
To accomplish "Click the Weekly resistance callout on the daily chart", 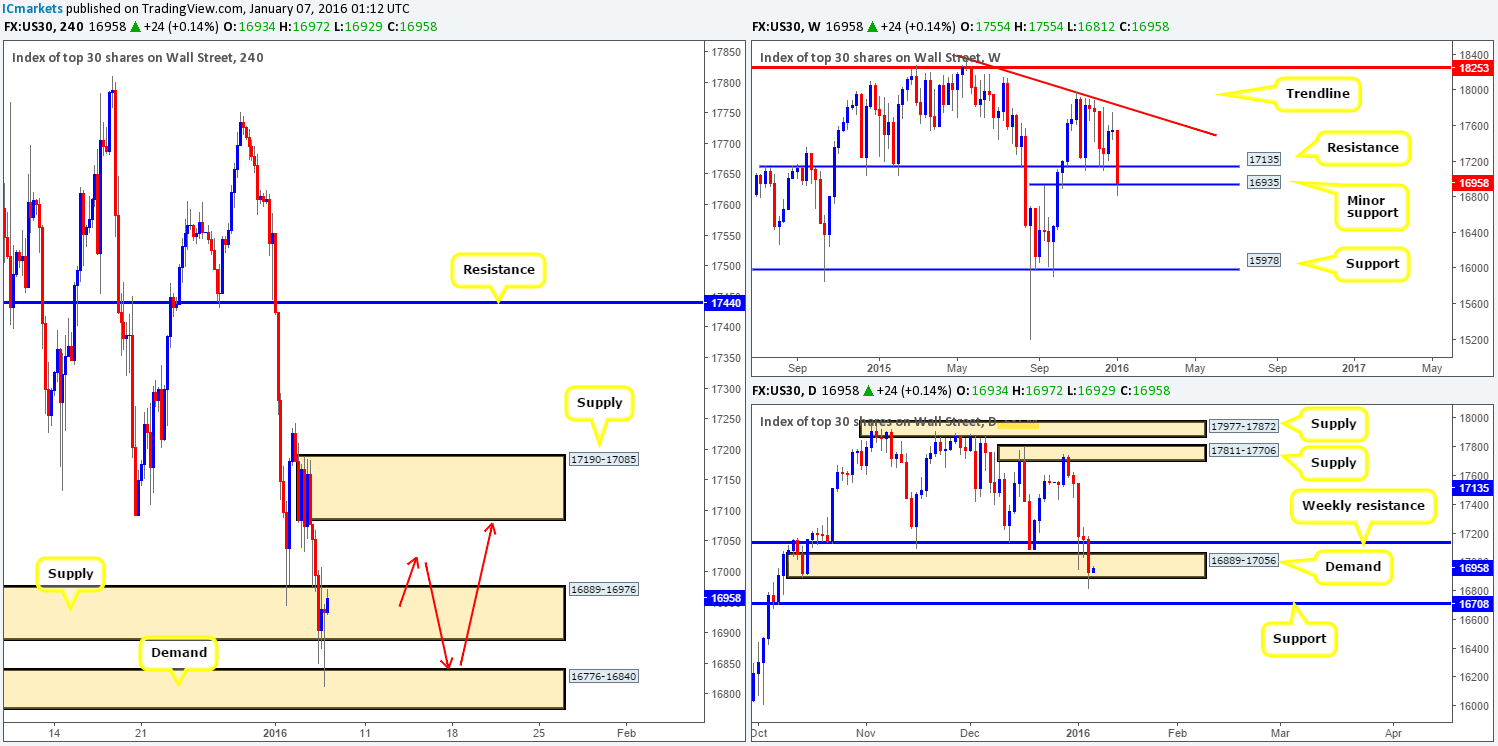I will [x=1363, y=506].
